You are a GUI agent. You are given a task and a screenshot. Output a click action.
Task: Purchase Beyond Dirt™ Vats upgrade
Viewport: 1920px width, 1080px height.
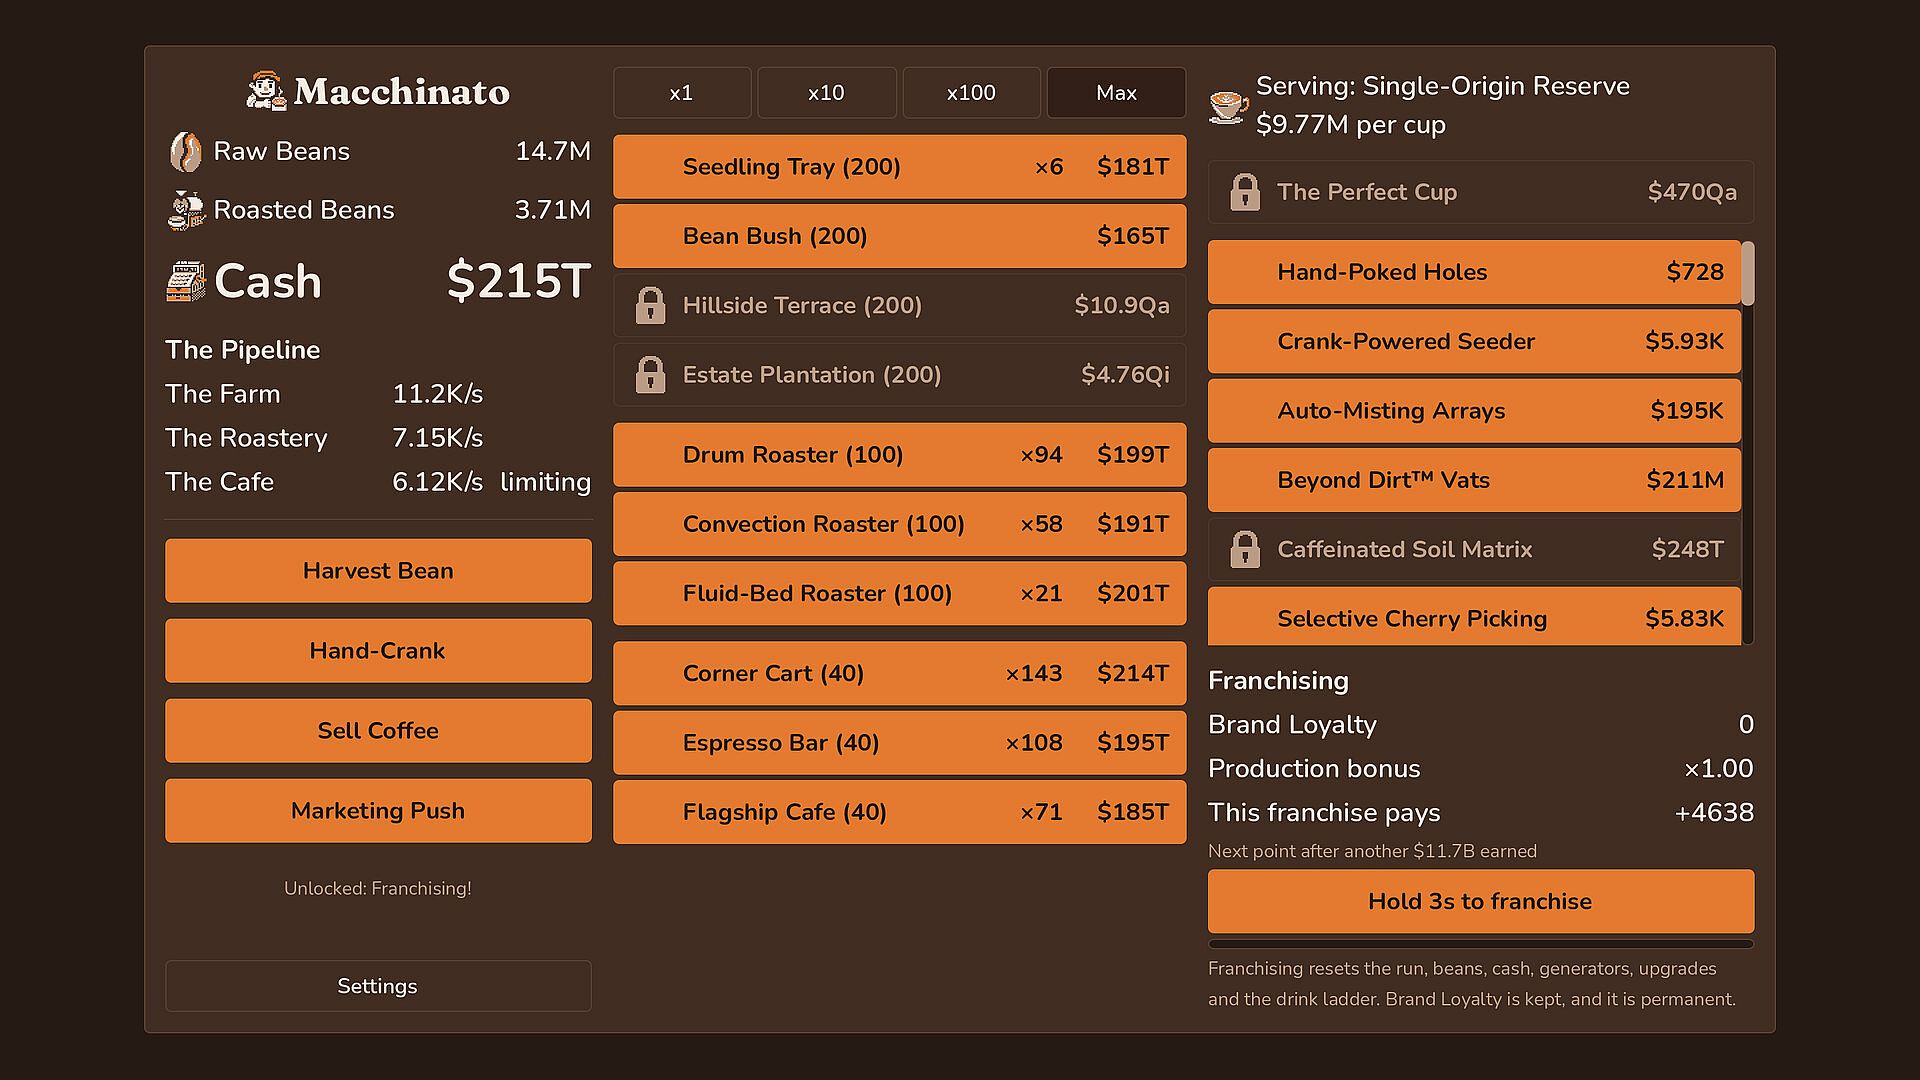[1474, 480]
